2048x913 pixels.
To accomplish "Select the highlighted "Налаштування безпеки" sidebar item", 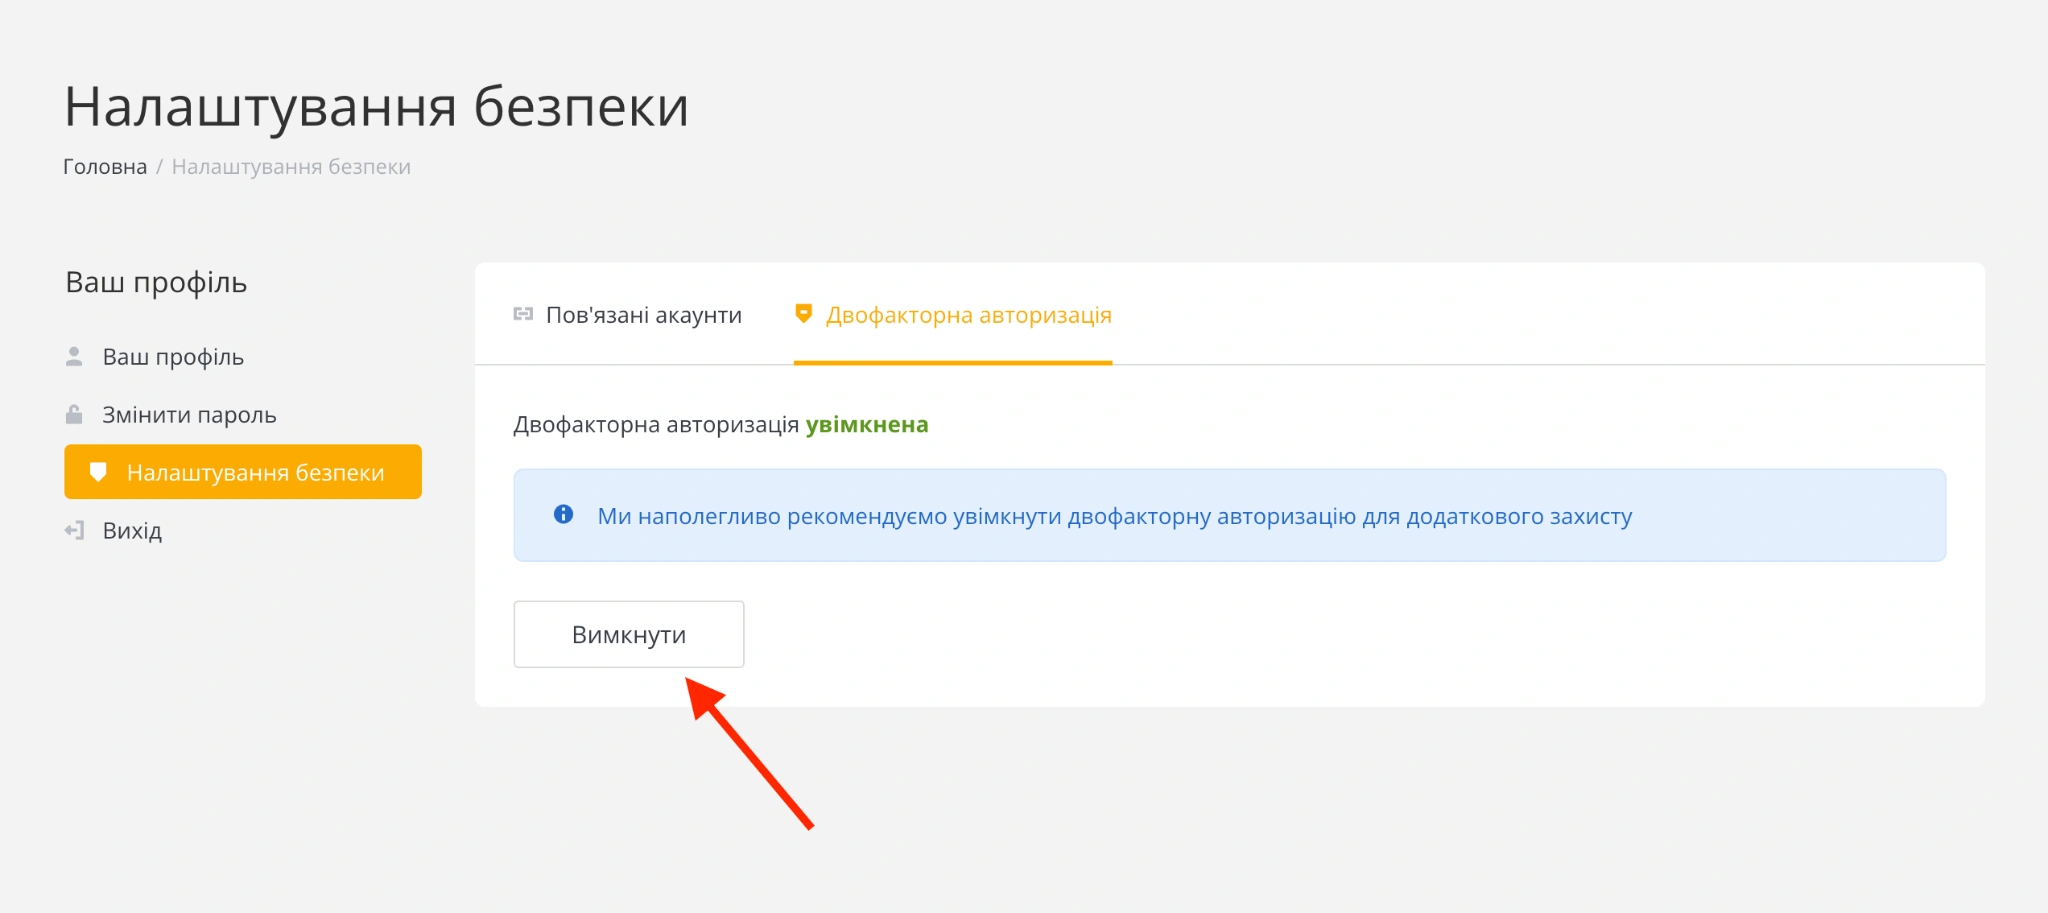I will coord(256,471).
